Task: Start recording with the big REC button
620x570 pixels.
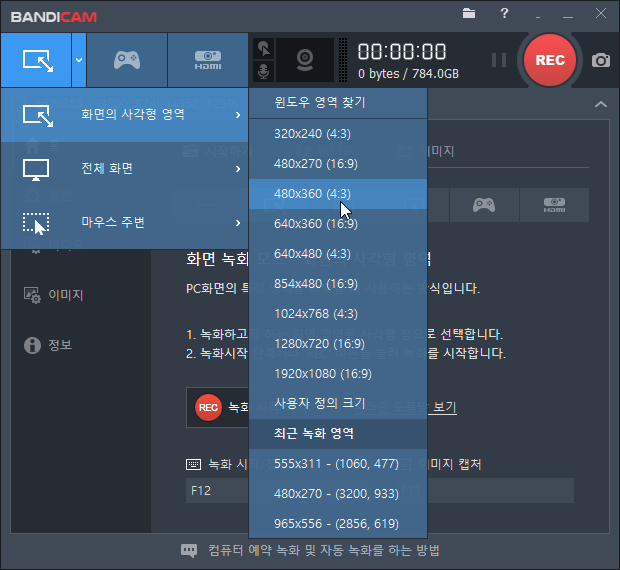Action: point(550,60)
